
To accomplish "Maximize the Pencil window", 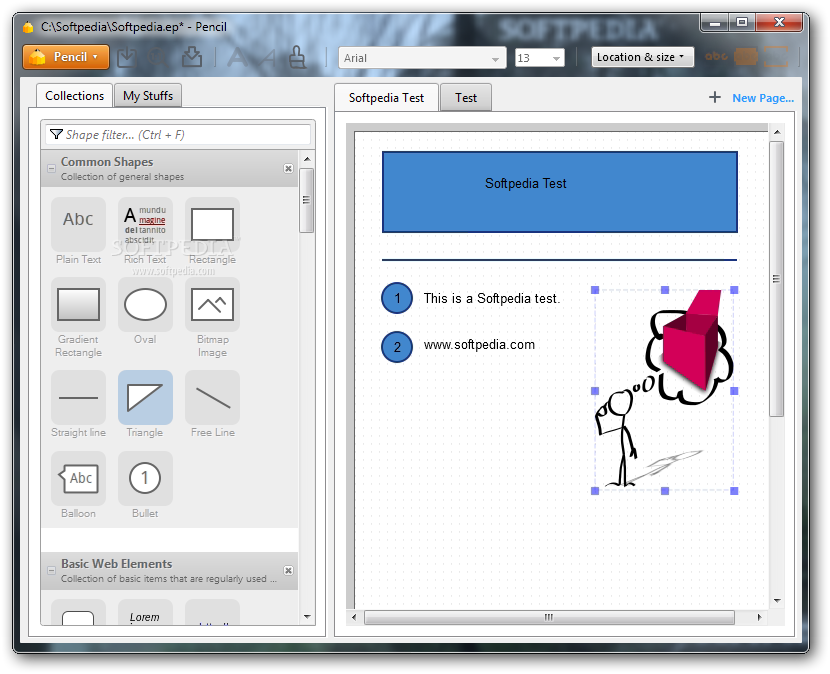I will (x=742, y=22).
